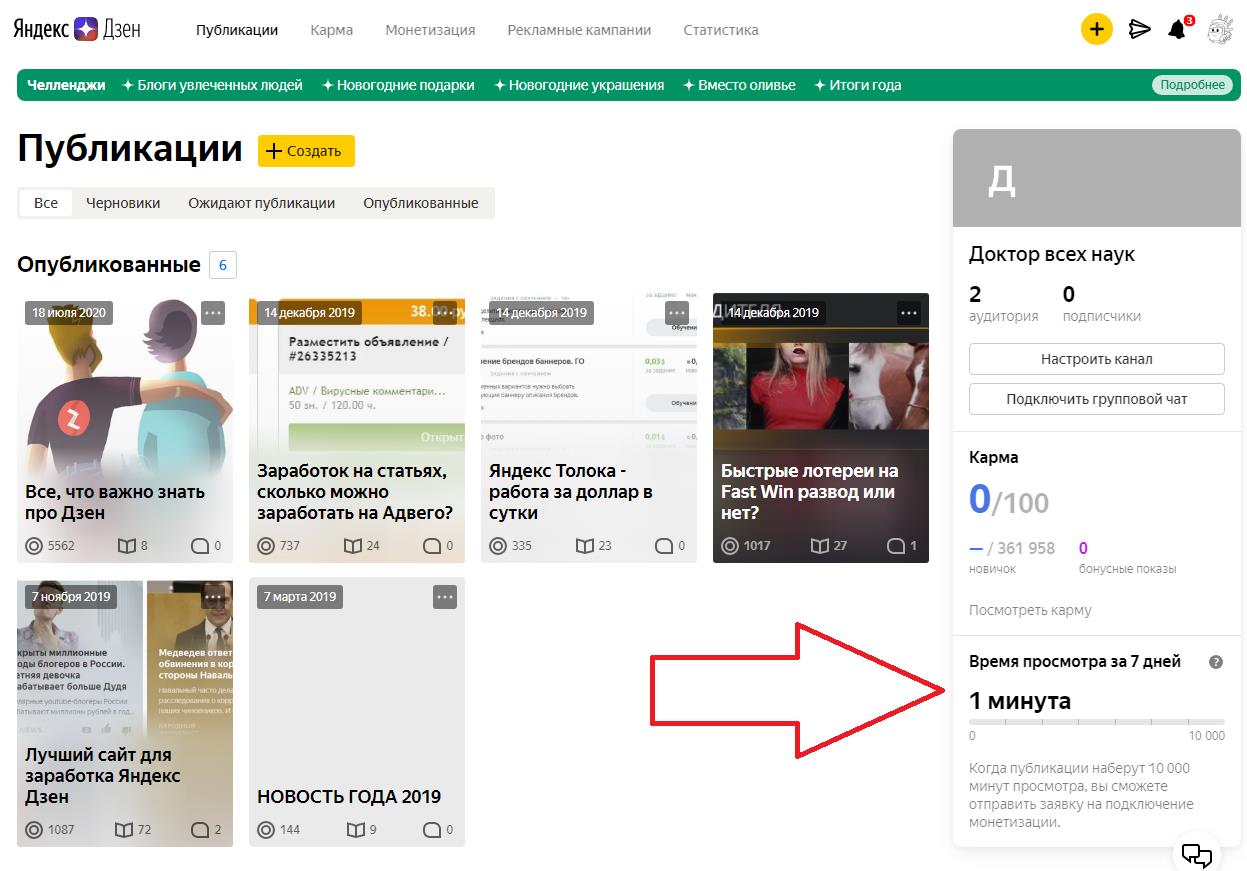The width and height of the screenshot is (1247, 871).
Task: Open the user avatar profile icon
Action: (1220, 29)
